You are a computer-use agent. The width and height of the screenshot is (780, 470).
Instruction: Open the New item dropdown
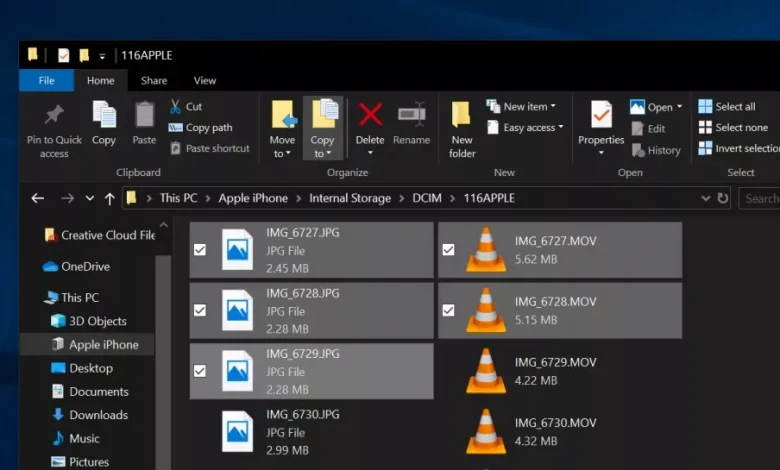point(521,106)
